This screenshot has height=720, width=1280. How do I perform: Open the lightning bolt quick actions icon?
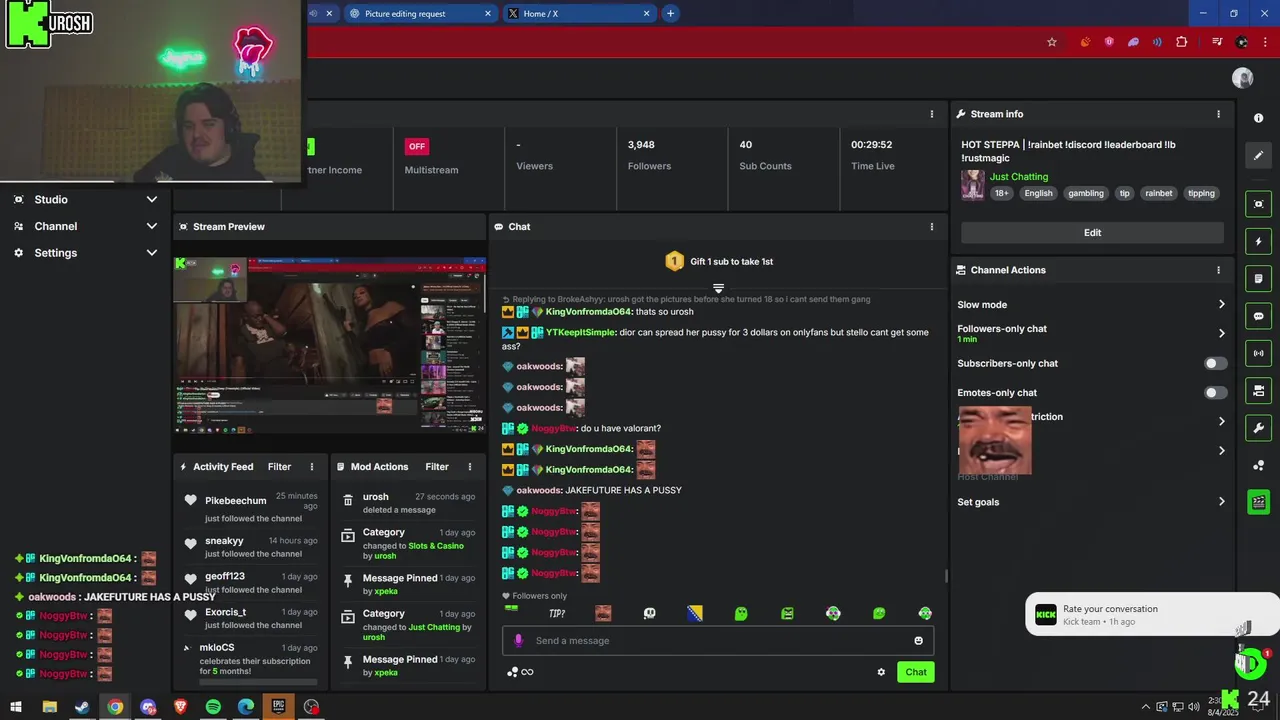[x=1258, y=241]
